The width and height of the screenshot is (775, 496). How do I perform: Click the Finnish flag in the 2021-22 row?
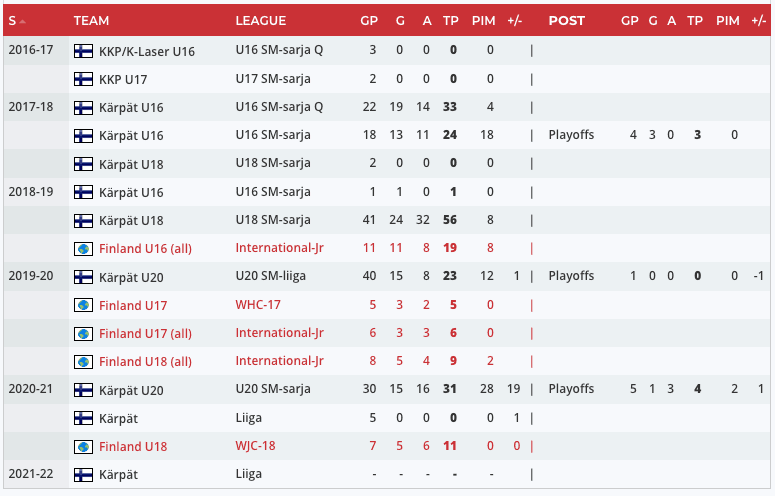click(x=83, y=474)
